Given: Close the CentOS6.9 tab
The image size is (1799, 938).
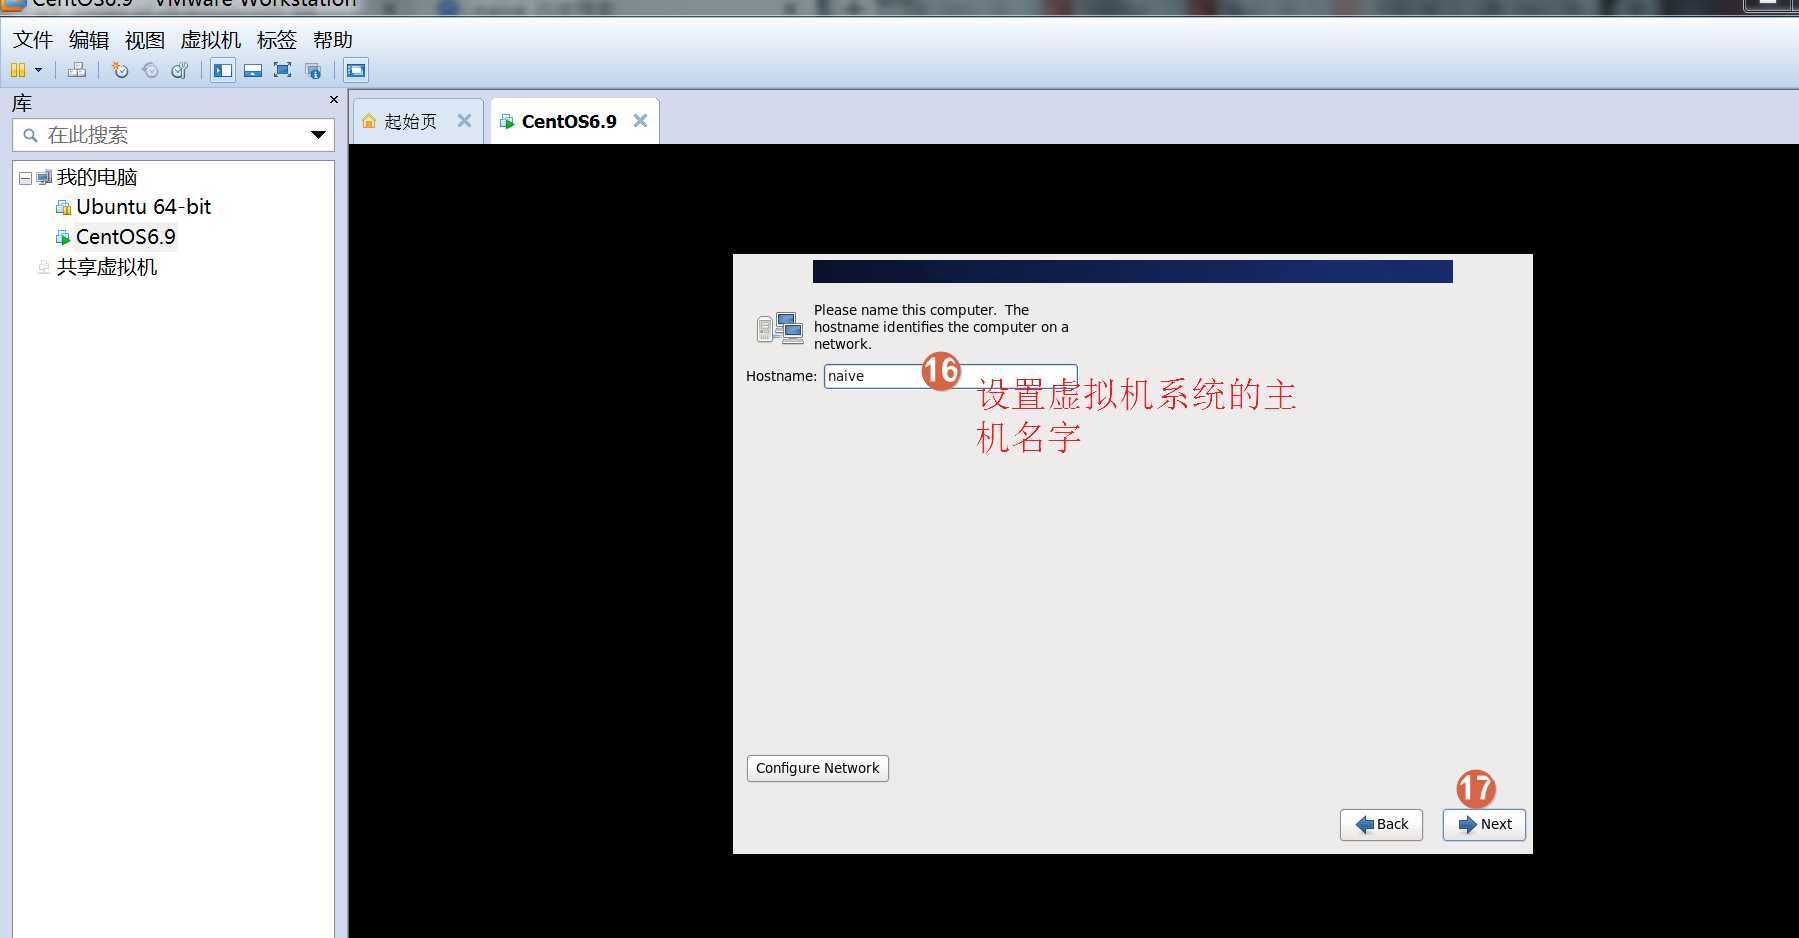Looking at the screenshot, I should pyautogui.click(x=641, y=121).
